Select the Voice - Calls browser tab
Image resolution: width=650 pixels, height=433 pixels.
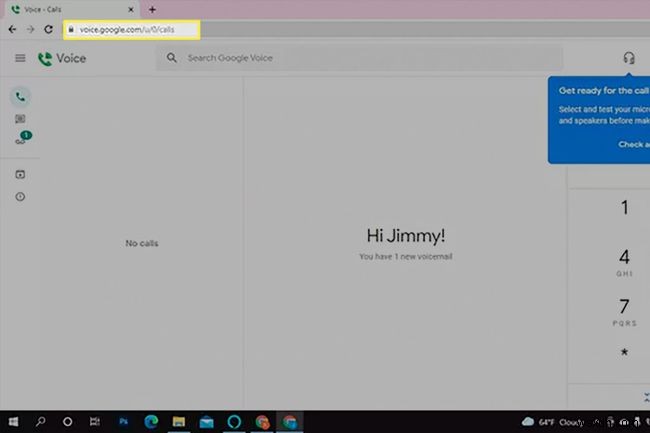(71, 9)
